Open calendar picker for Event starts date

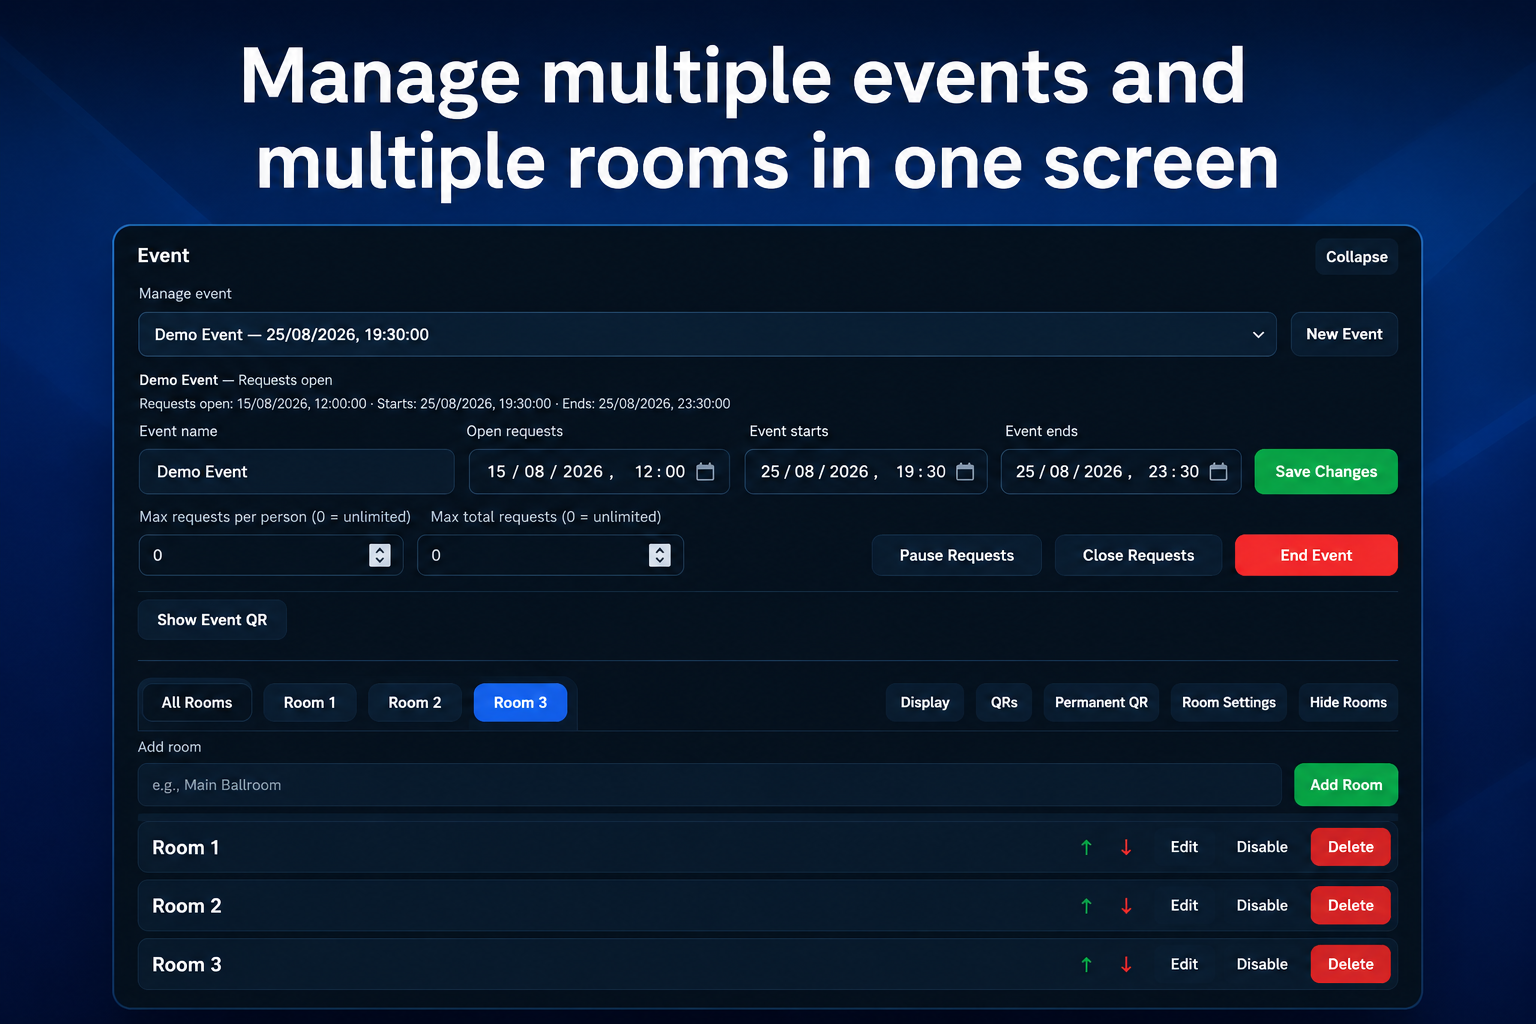coord(965,472)
